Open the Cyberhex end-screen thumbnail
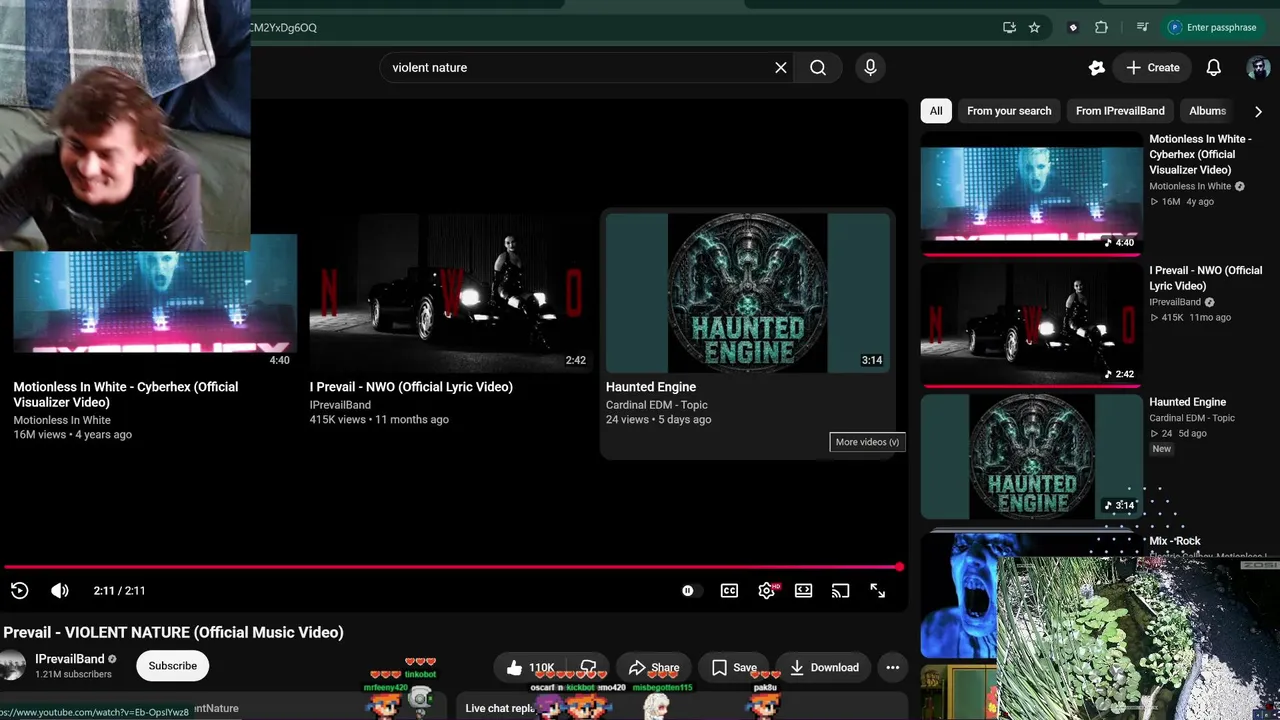1280x720 pixels. 155,303
